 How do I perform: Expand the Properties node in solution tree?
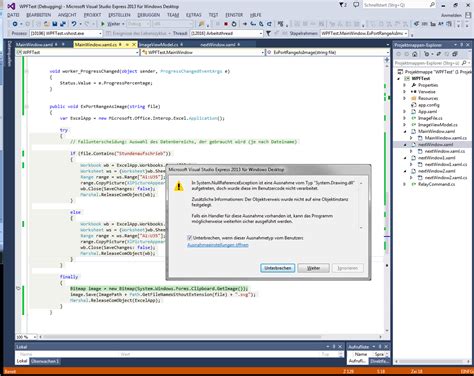pos(404,85)
